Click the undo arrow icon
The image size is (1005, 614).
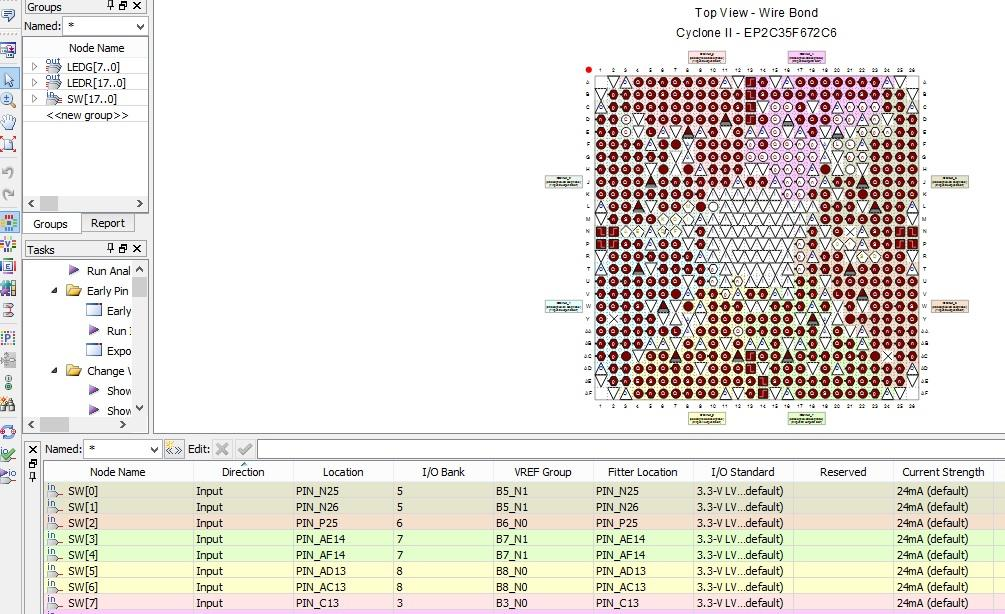[x=8, y=172]
